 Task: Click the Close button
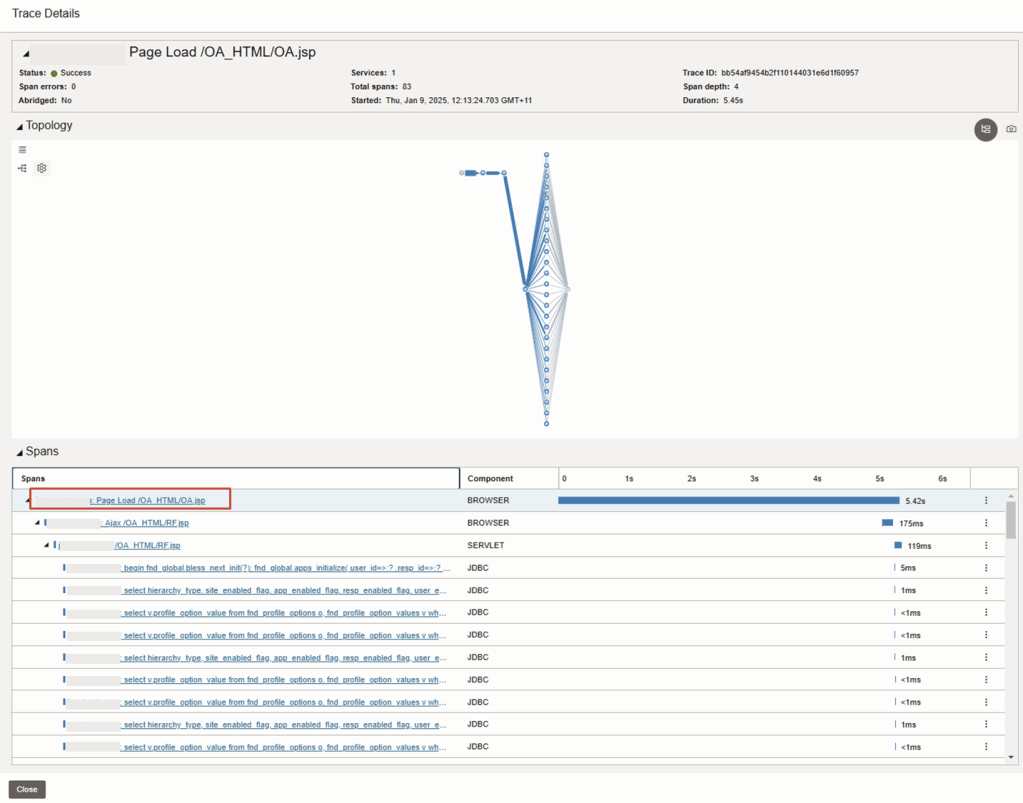[27, 789]
